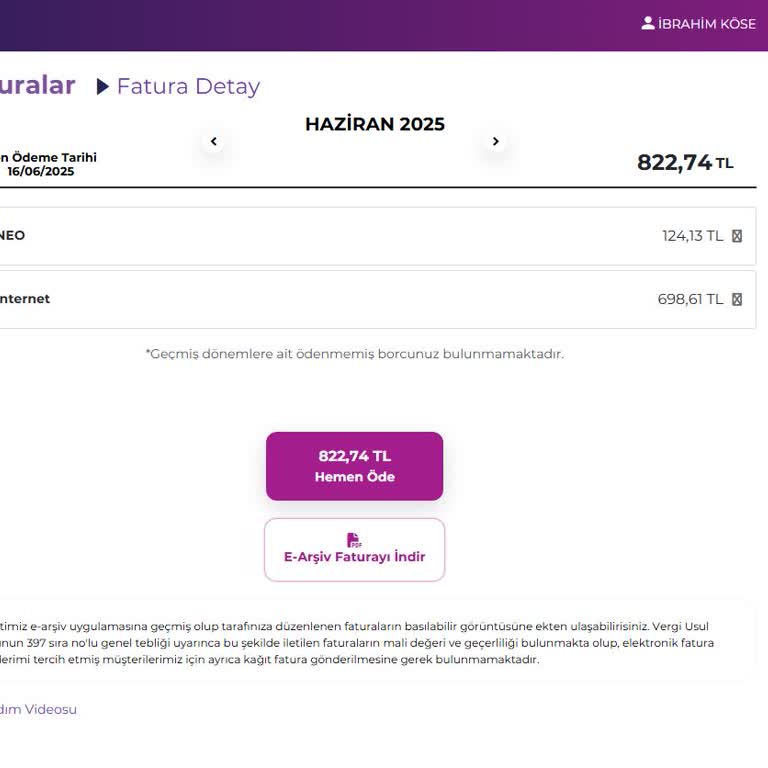Return to the Faturalar breadcrumb page
The width and height of the screenshot is (768, 768).
37,86
